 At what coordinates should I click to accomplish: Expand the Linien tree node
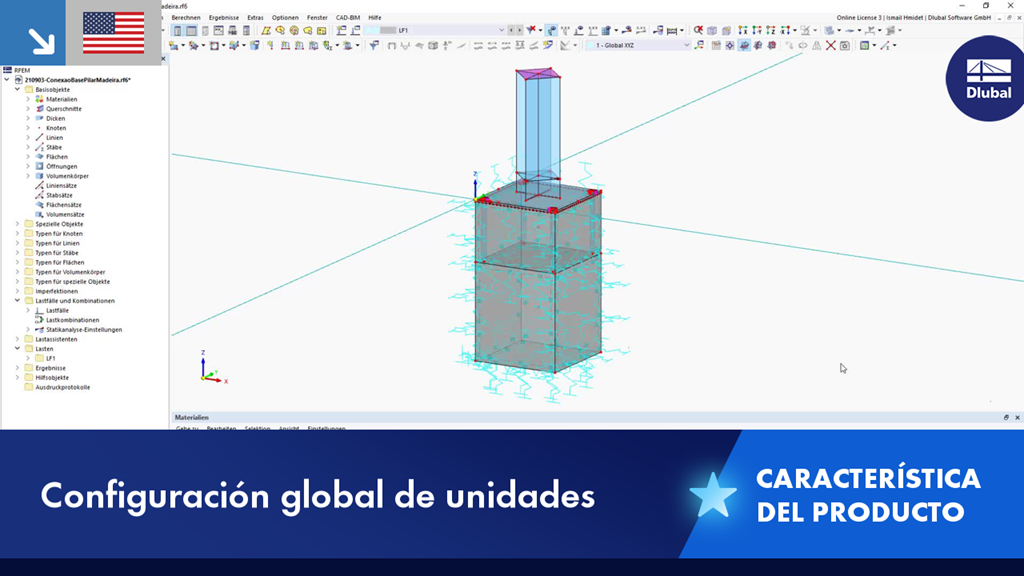[x=28, y=138]
